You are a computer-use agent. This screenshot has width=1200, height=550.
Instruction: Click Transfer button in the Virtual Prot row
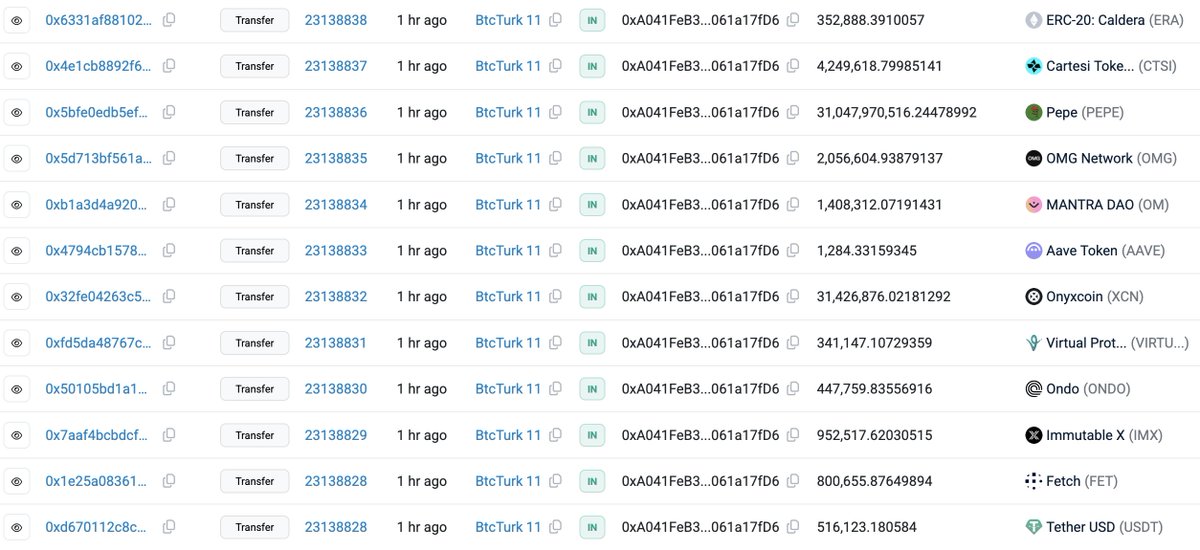(254, 343)
